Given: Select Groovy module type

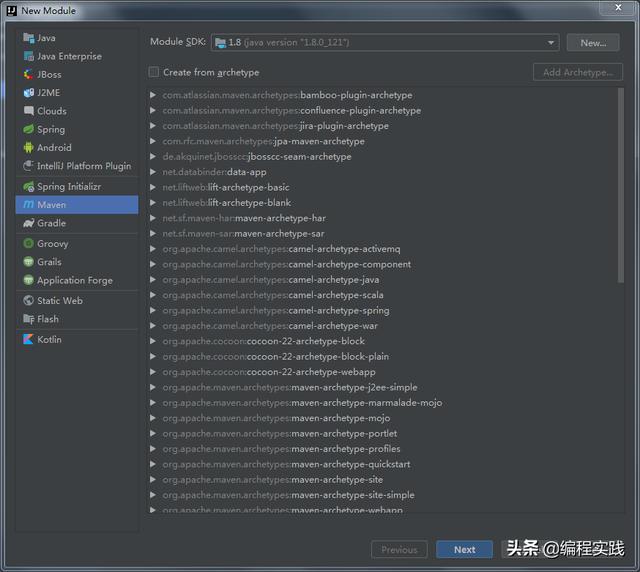Looking at the screenshot, I should (x=77, y=243).
